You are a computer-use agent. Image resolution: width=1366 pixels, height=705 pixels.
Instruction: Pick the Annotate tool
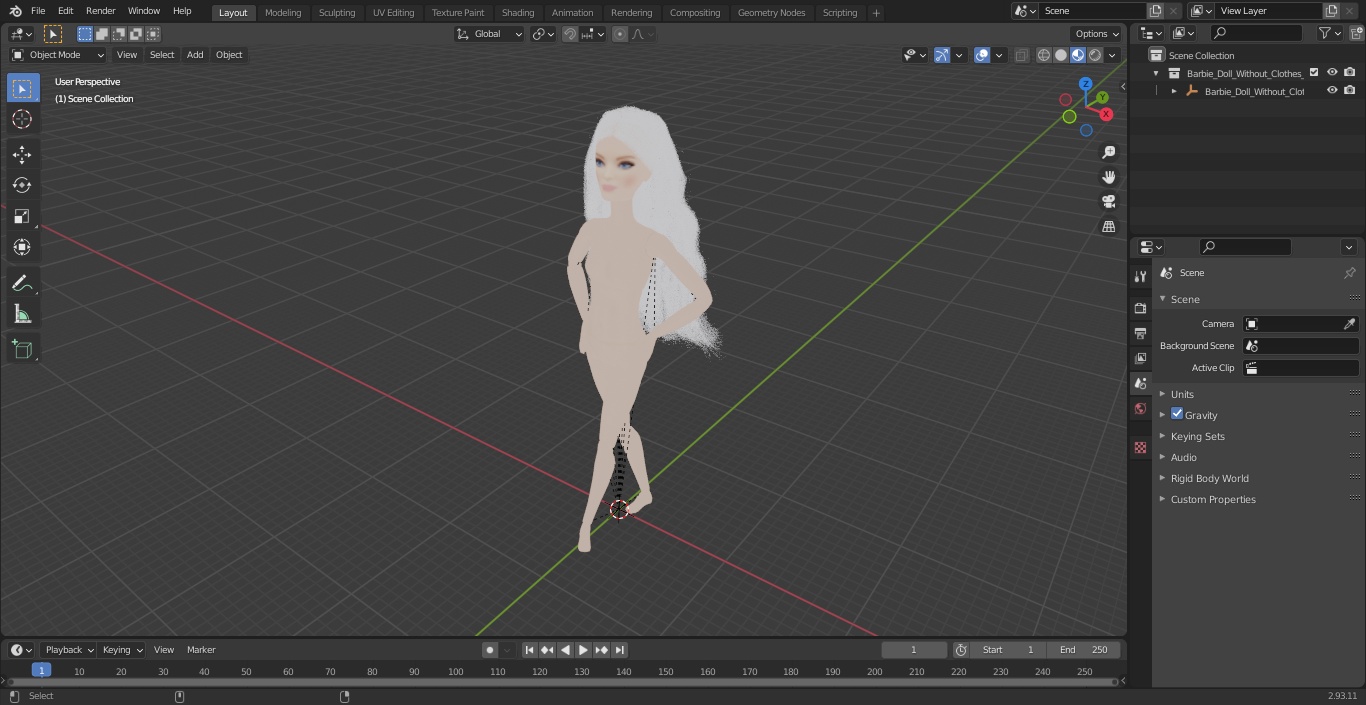point(22,284)
